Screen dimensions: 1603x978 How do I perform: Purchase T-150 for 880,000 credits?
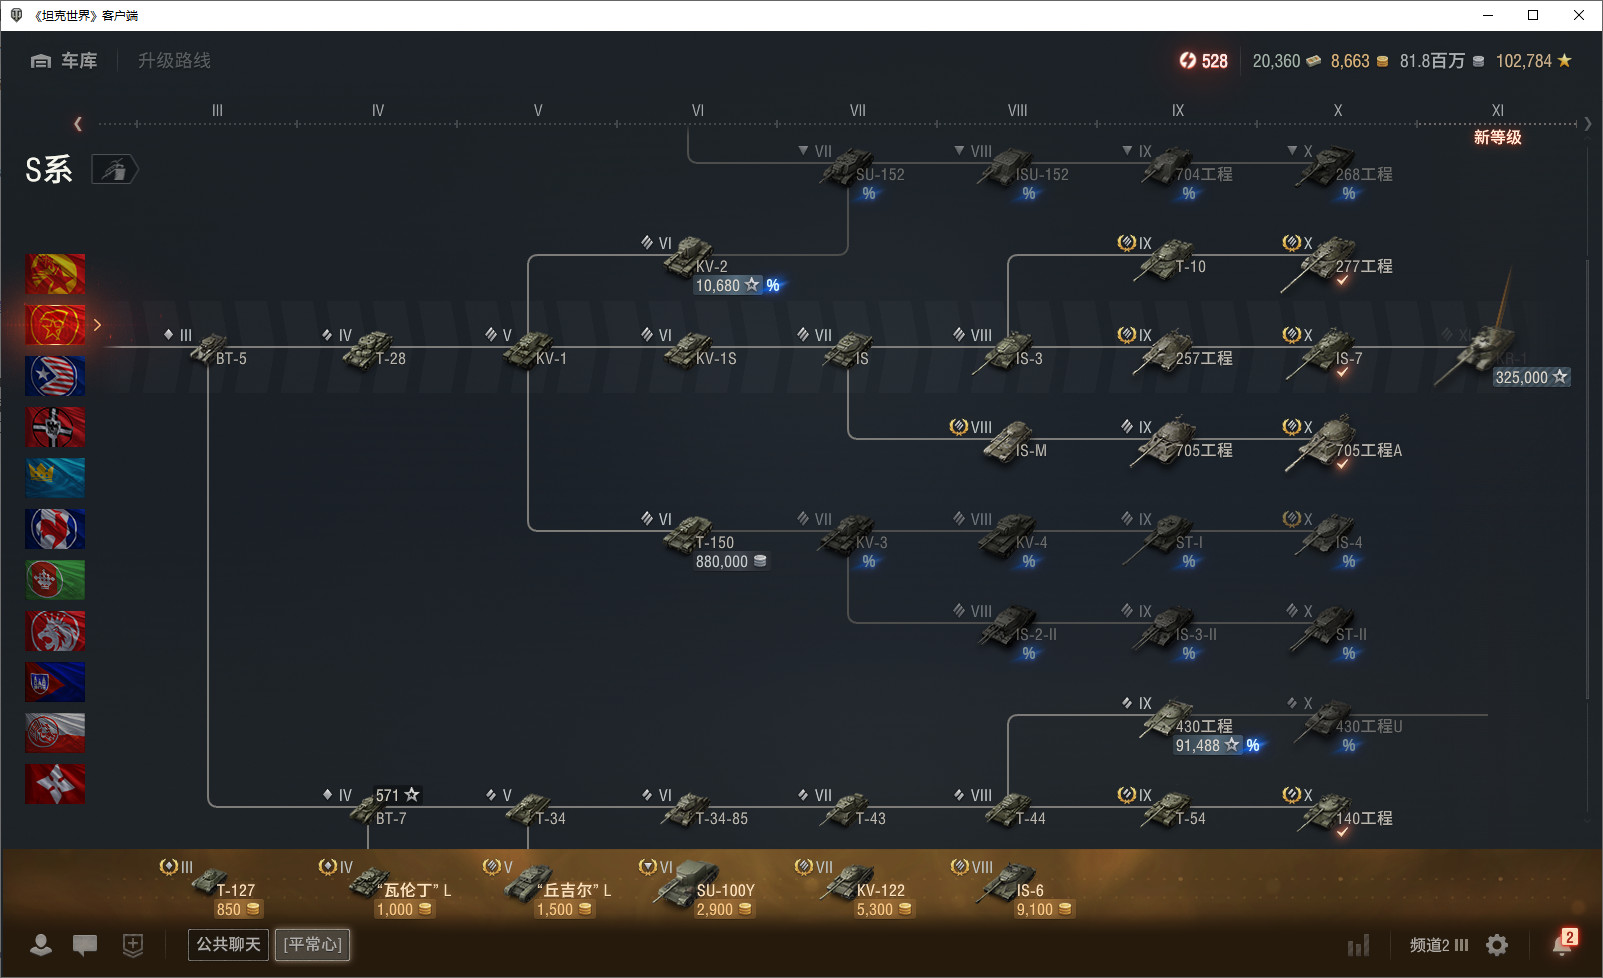click(731, 562)
